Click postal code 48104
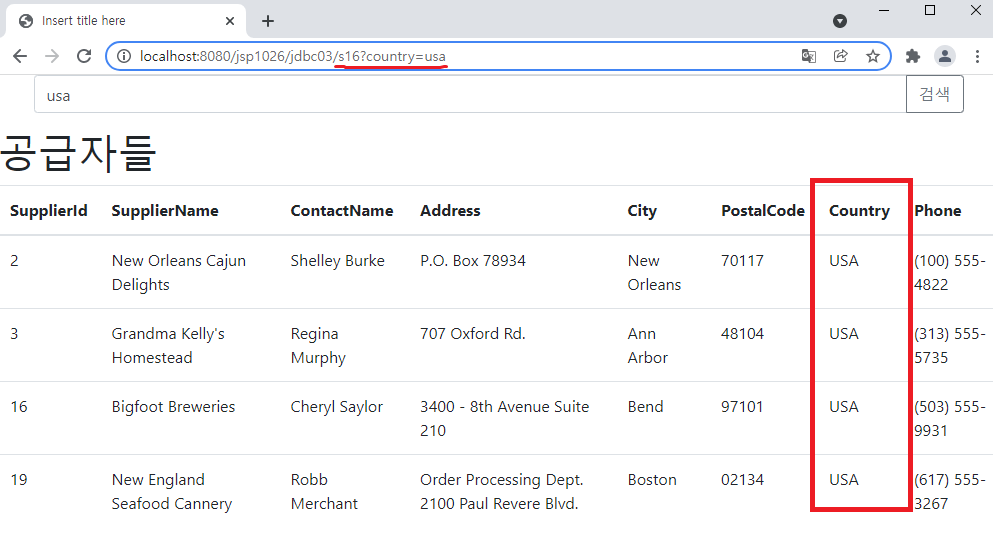The width and height of the screenshot is (993, 545). point(742,334)
